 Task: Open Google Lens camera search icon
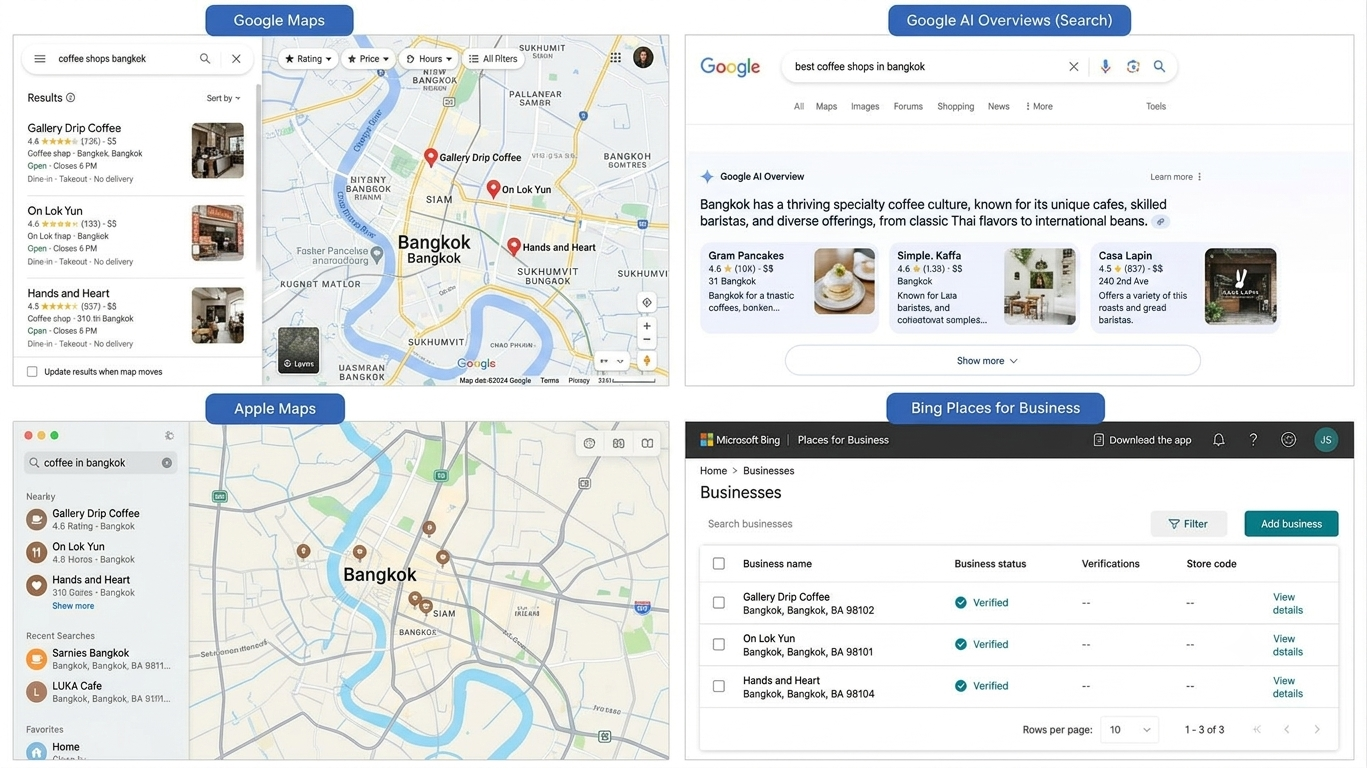[1133, 66]
